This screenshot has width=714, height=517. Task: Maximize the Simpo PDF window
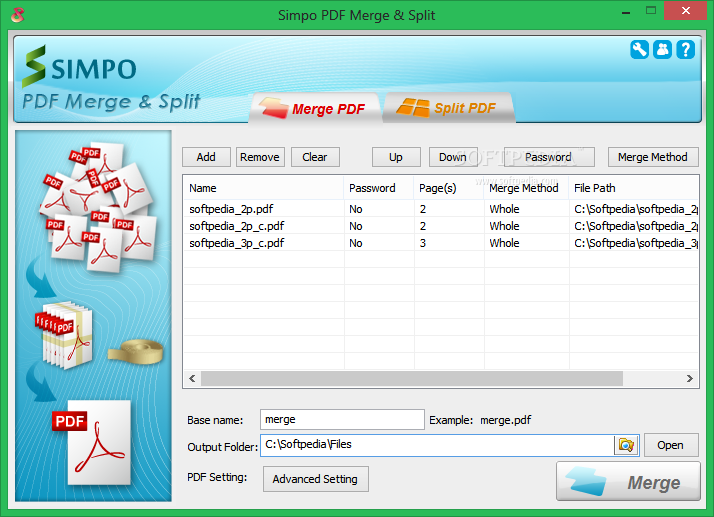651,10
